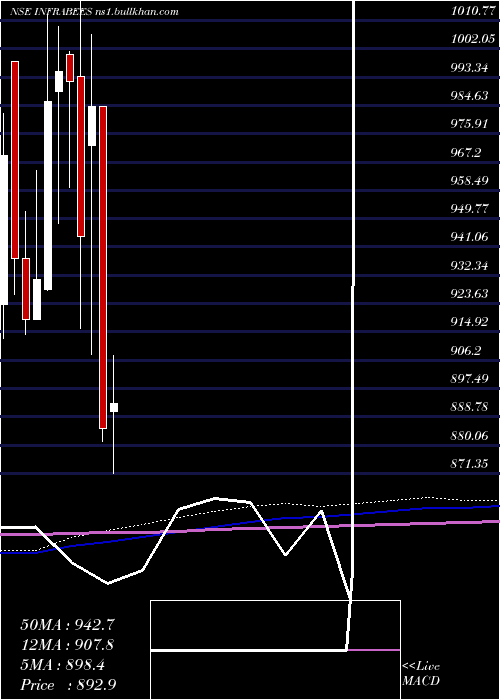
Task: Click the 932.34 price axis label
Action: 469,266
